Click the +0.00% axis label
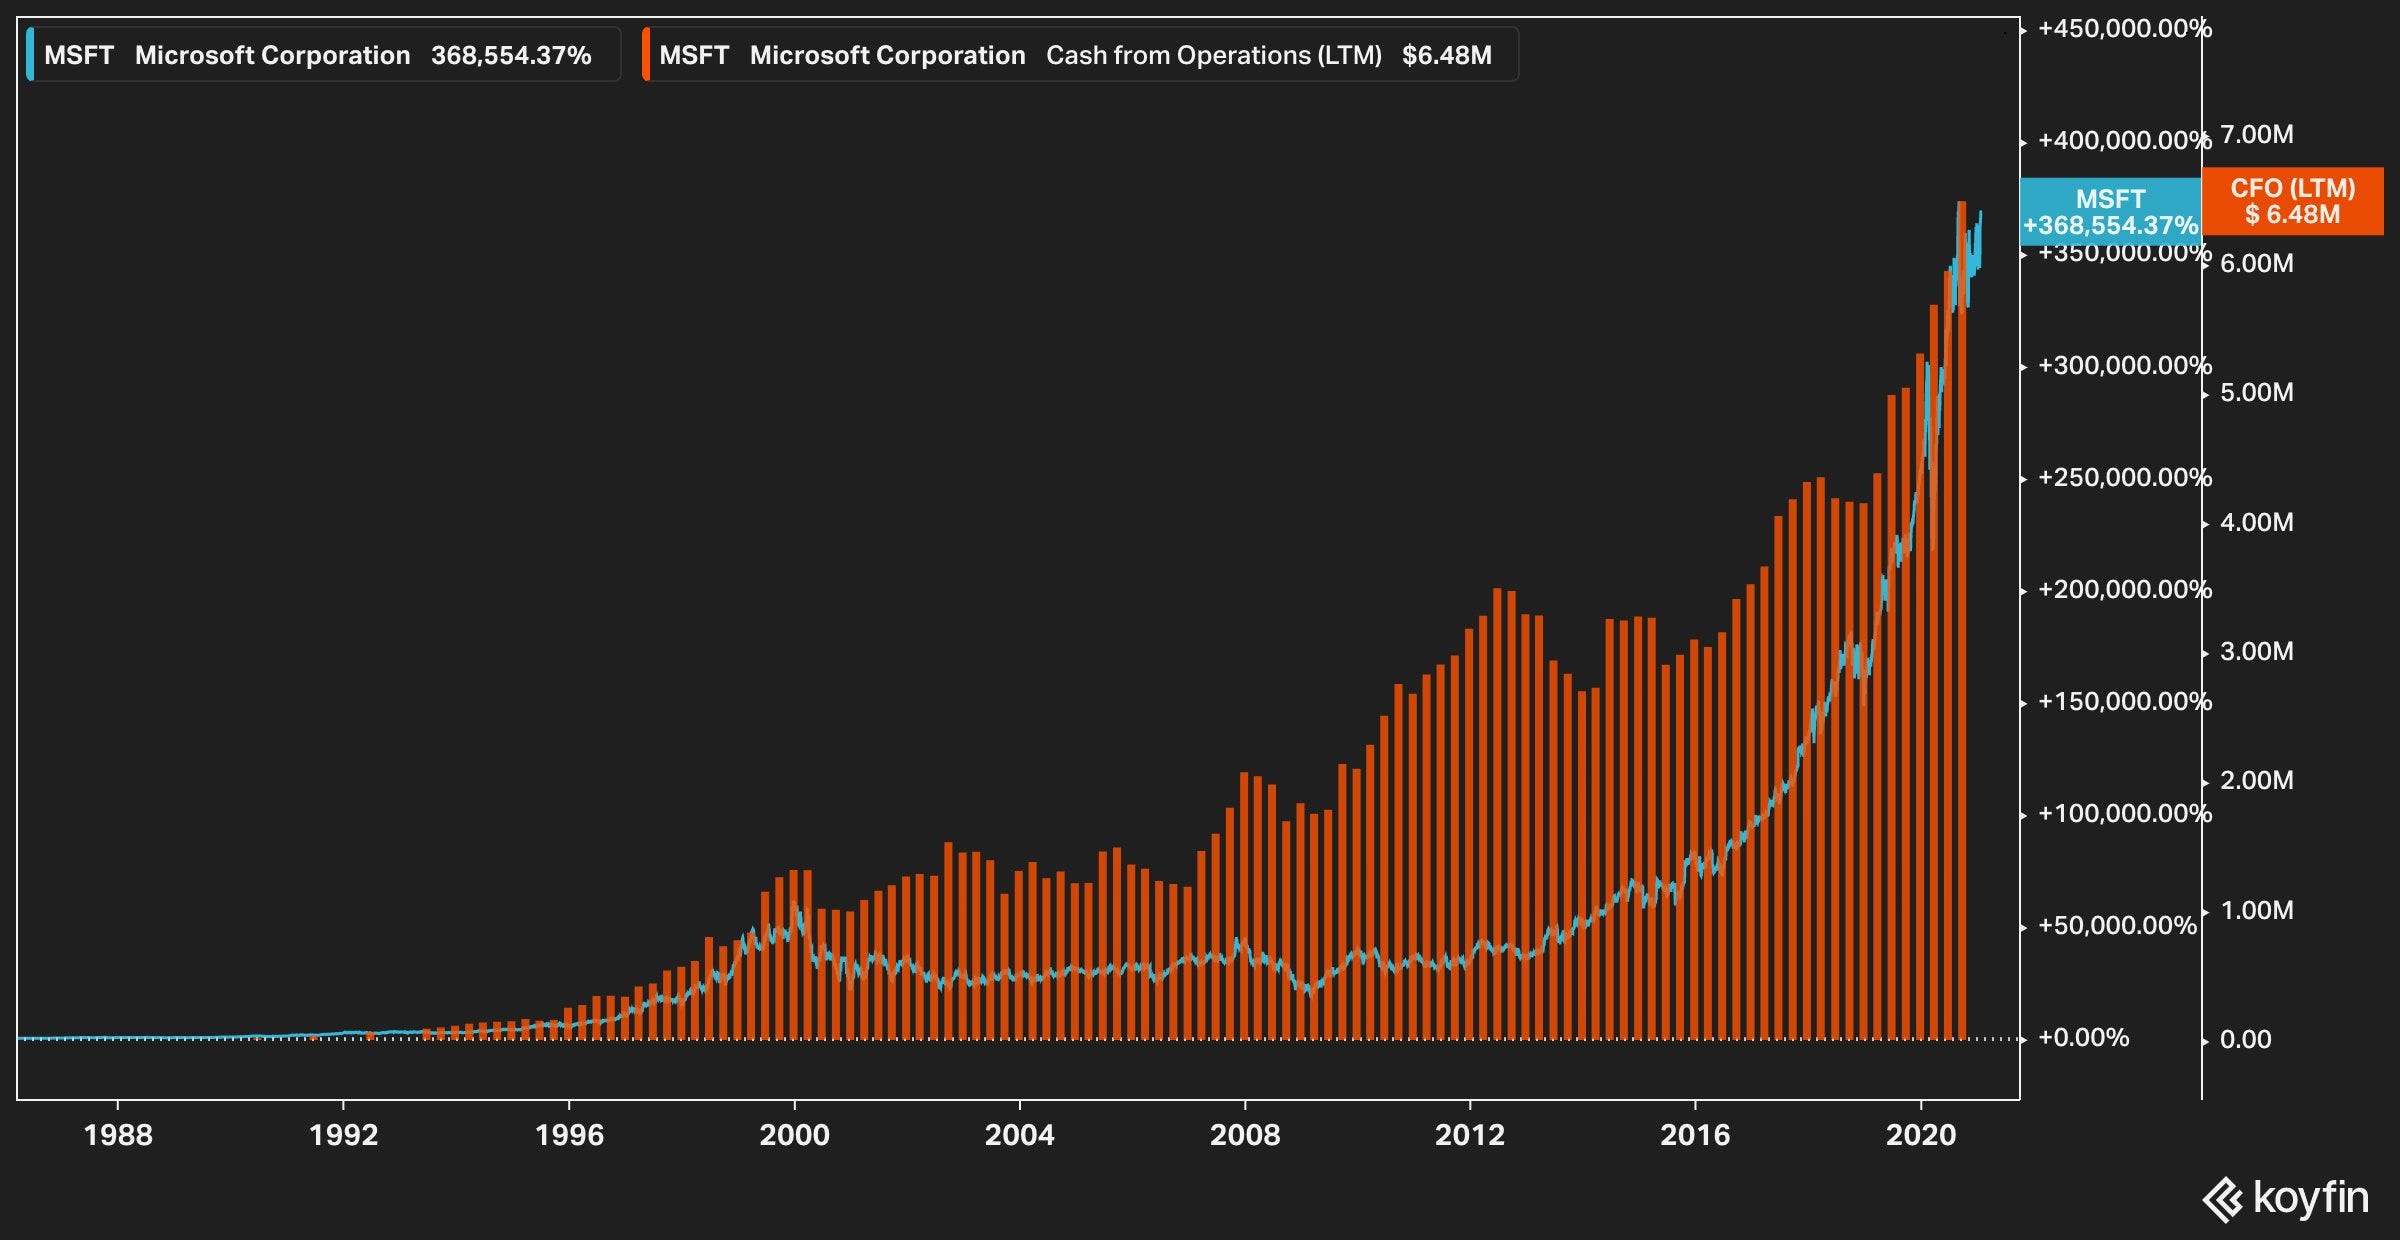 point(2083,1037)
